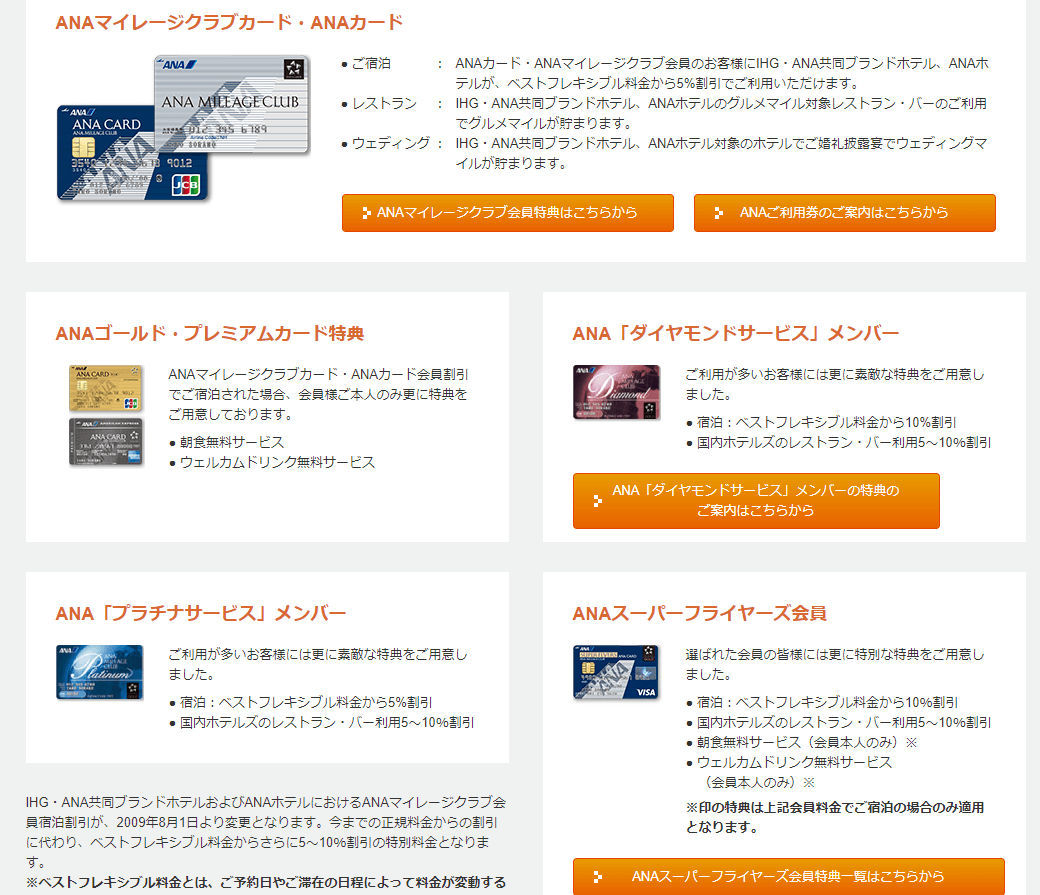Click the ANA「ダイヤモンドサービス」メンバー heading
Image resolution: width=1040 pixels, height=895 pixels.
(736, 333)
